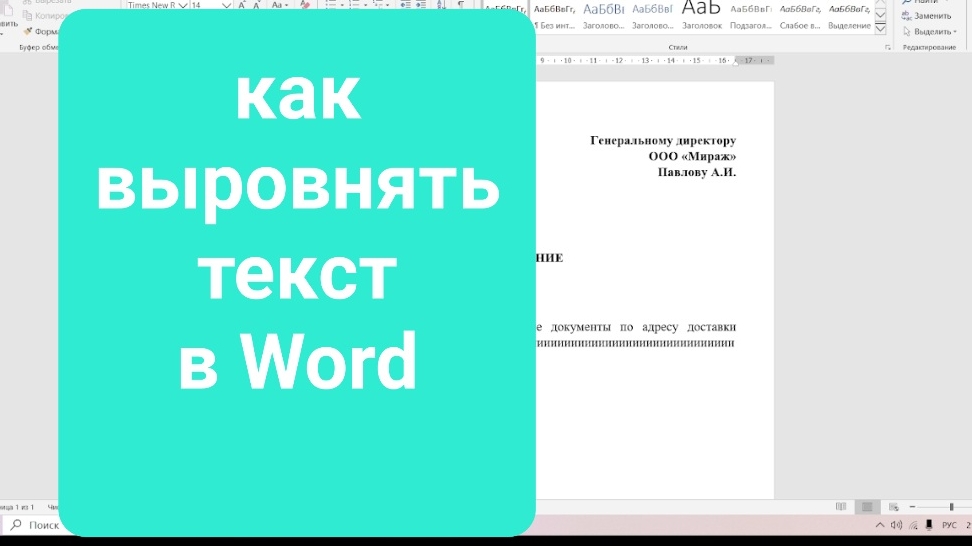Apply the 'Заголовок' title style
972x546 pixels.
point(702,16)
